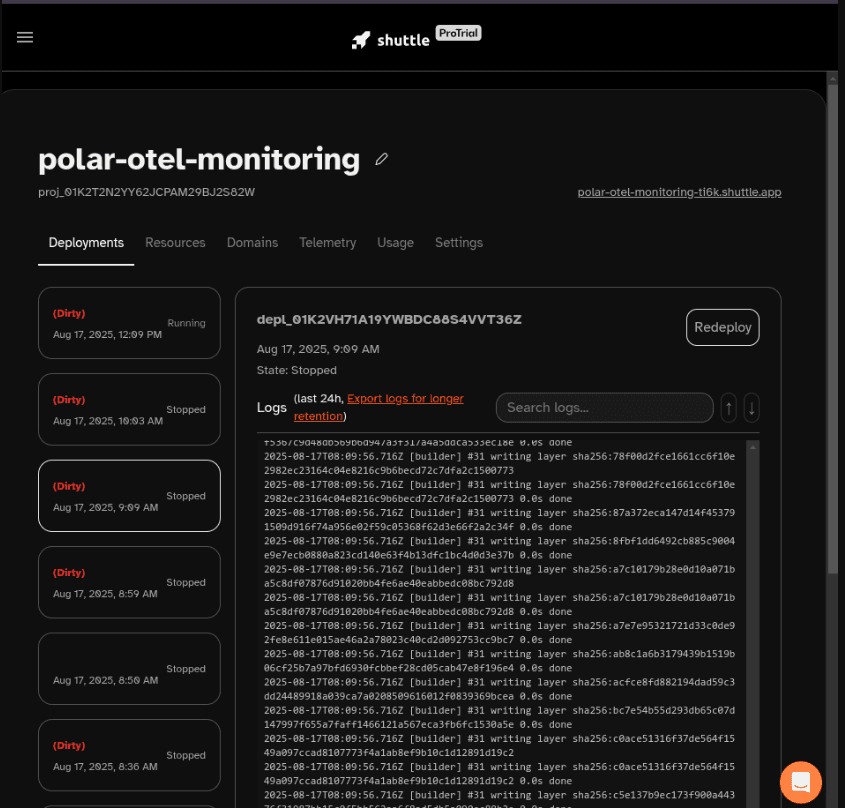Image resolution: width=845 pixels, height=808 pixels.
Task: Open the orange chat support widget
Action: [x=800, y=782]
